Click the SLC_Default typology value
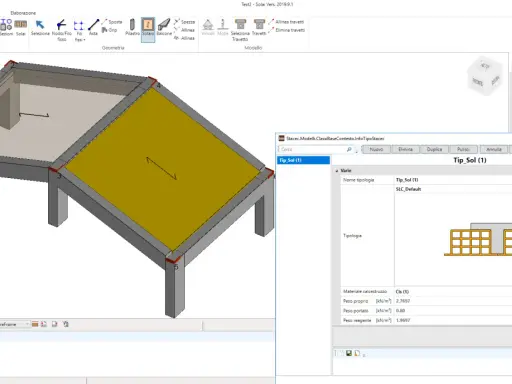 (x=408, y=189)
